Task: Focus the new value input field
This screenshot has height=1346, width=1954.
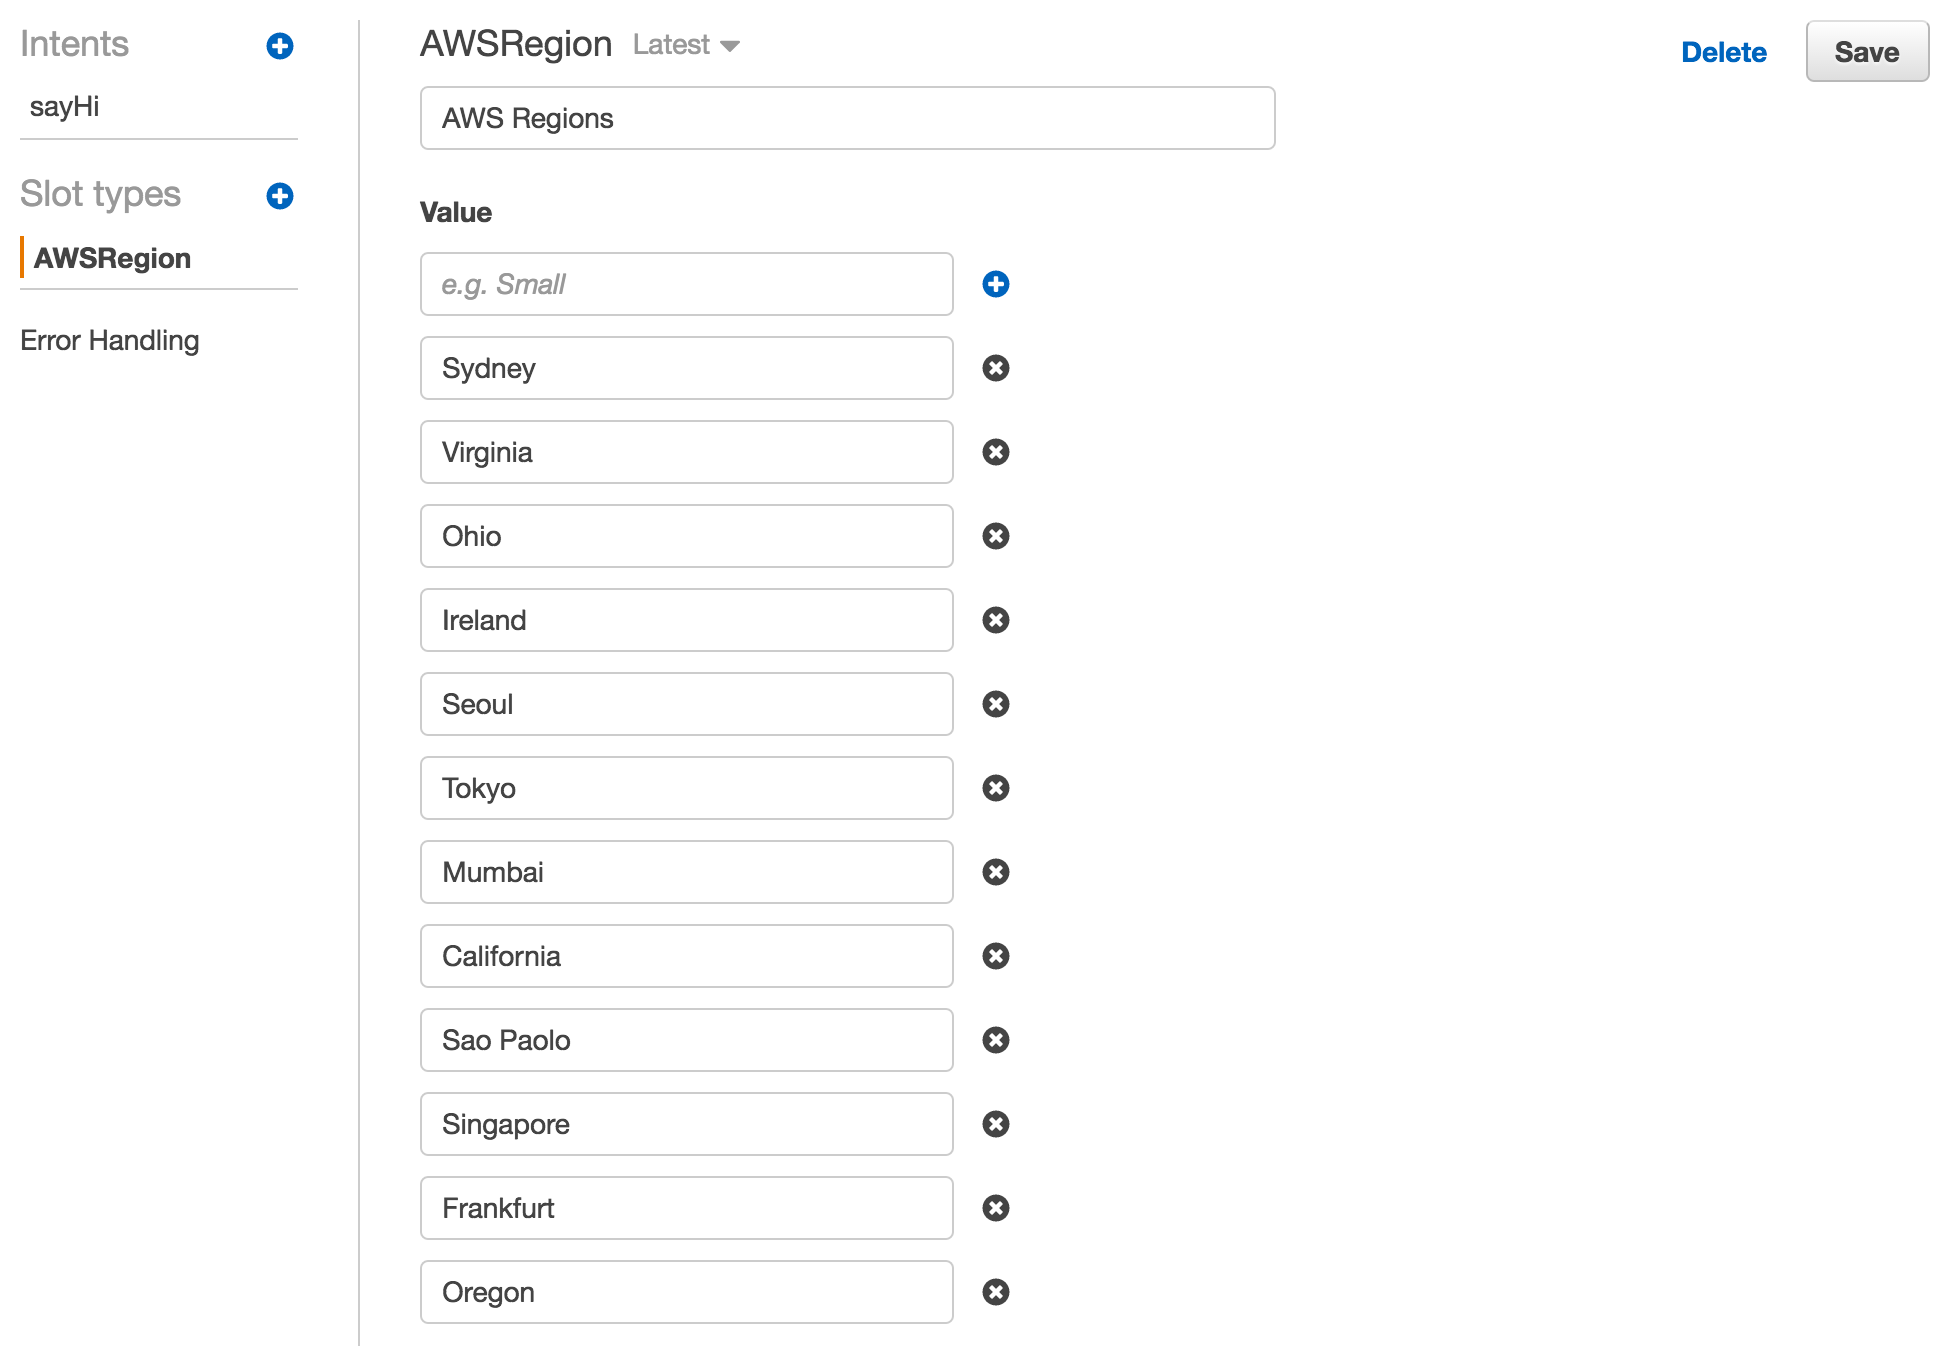Action: (686, 284)
